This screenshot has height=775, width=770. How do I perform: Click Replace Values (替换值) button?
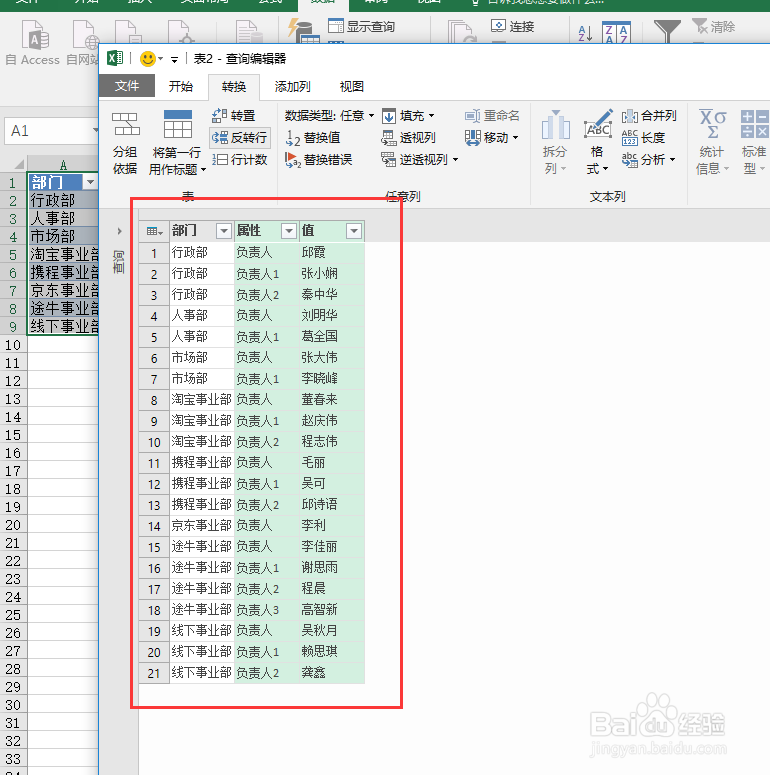[313, 138]
